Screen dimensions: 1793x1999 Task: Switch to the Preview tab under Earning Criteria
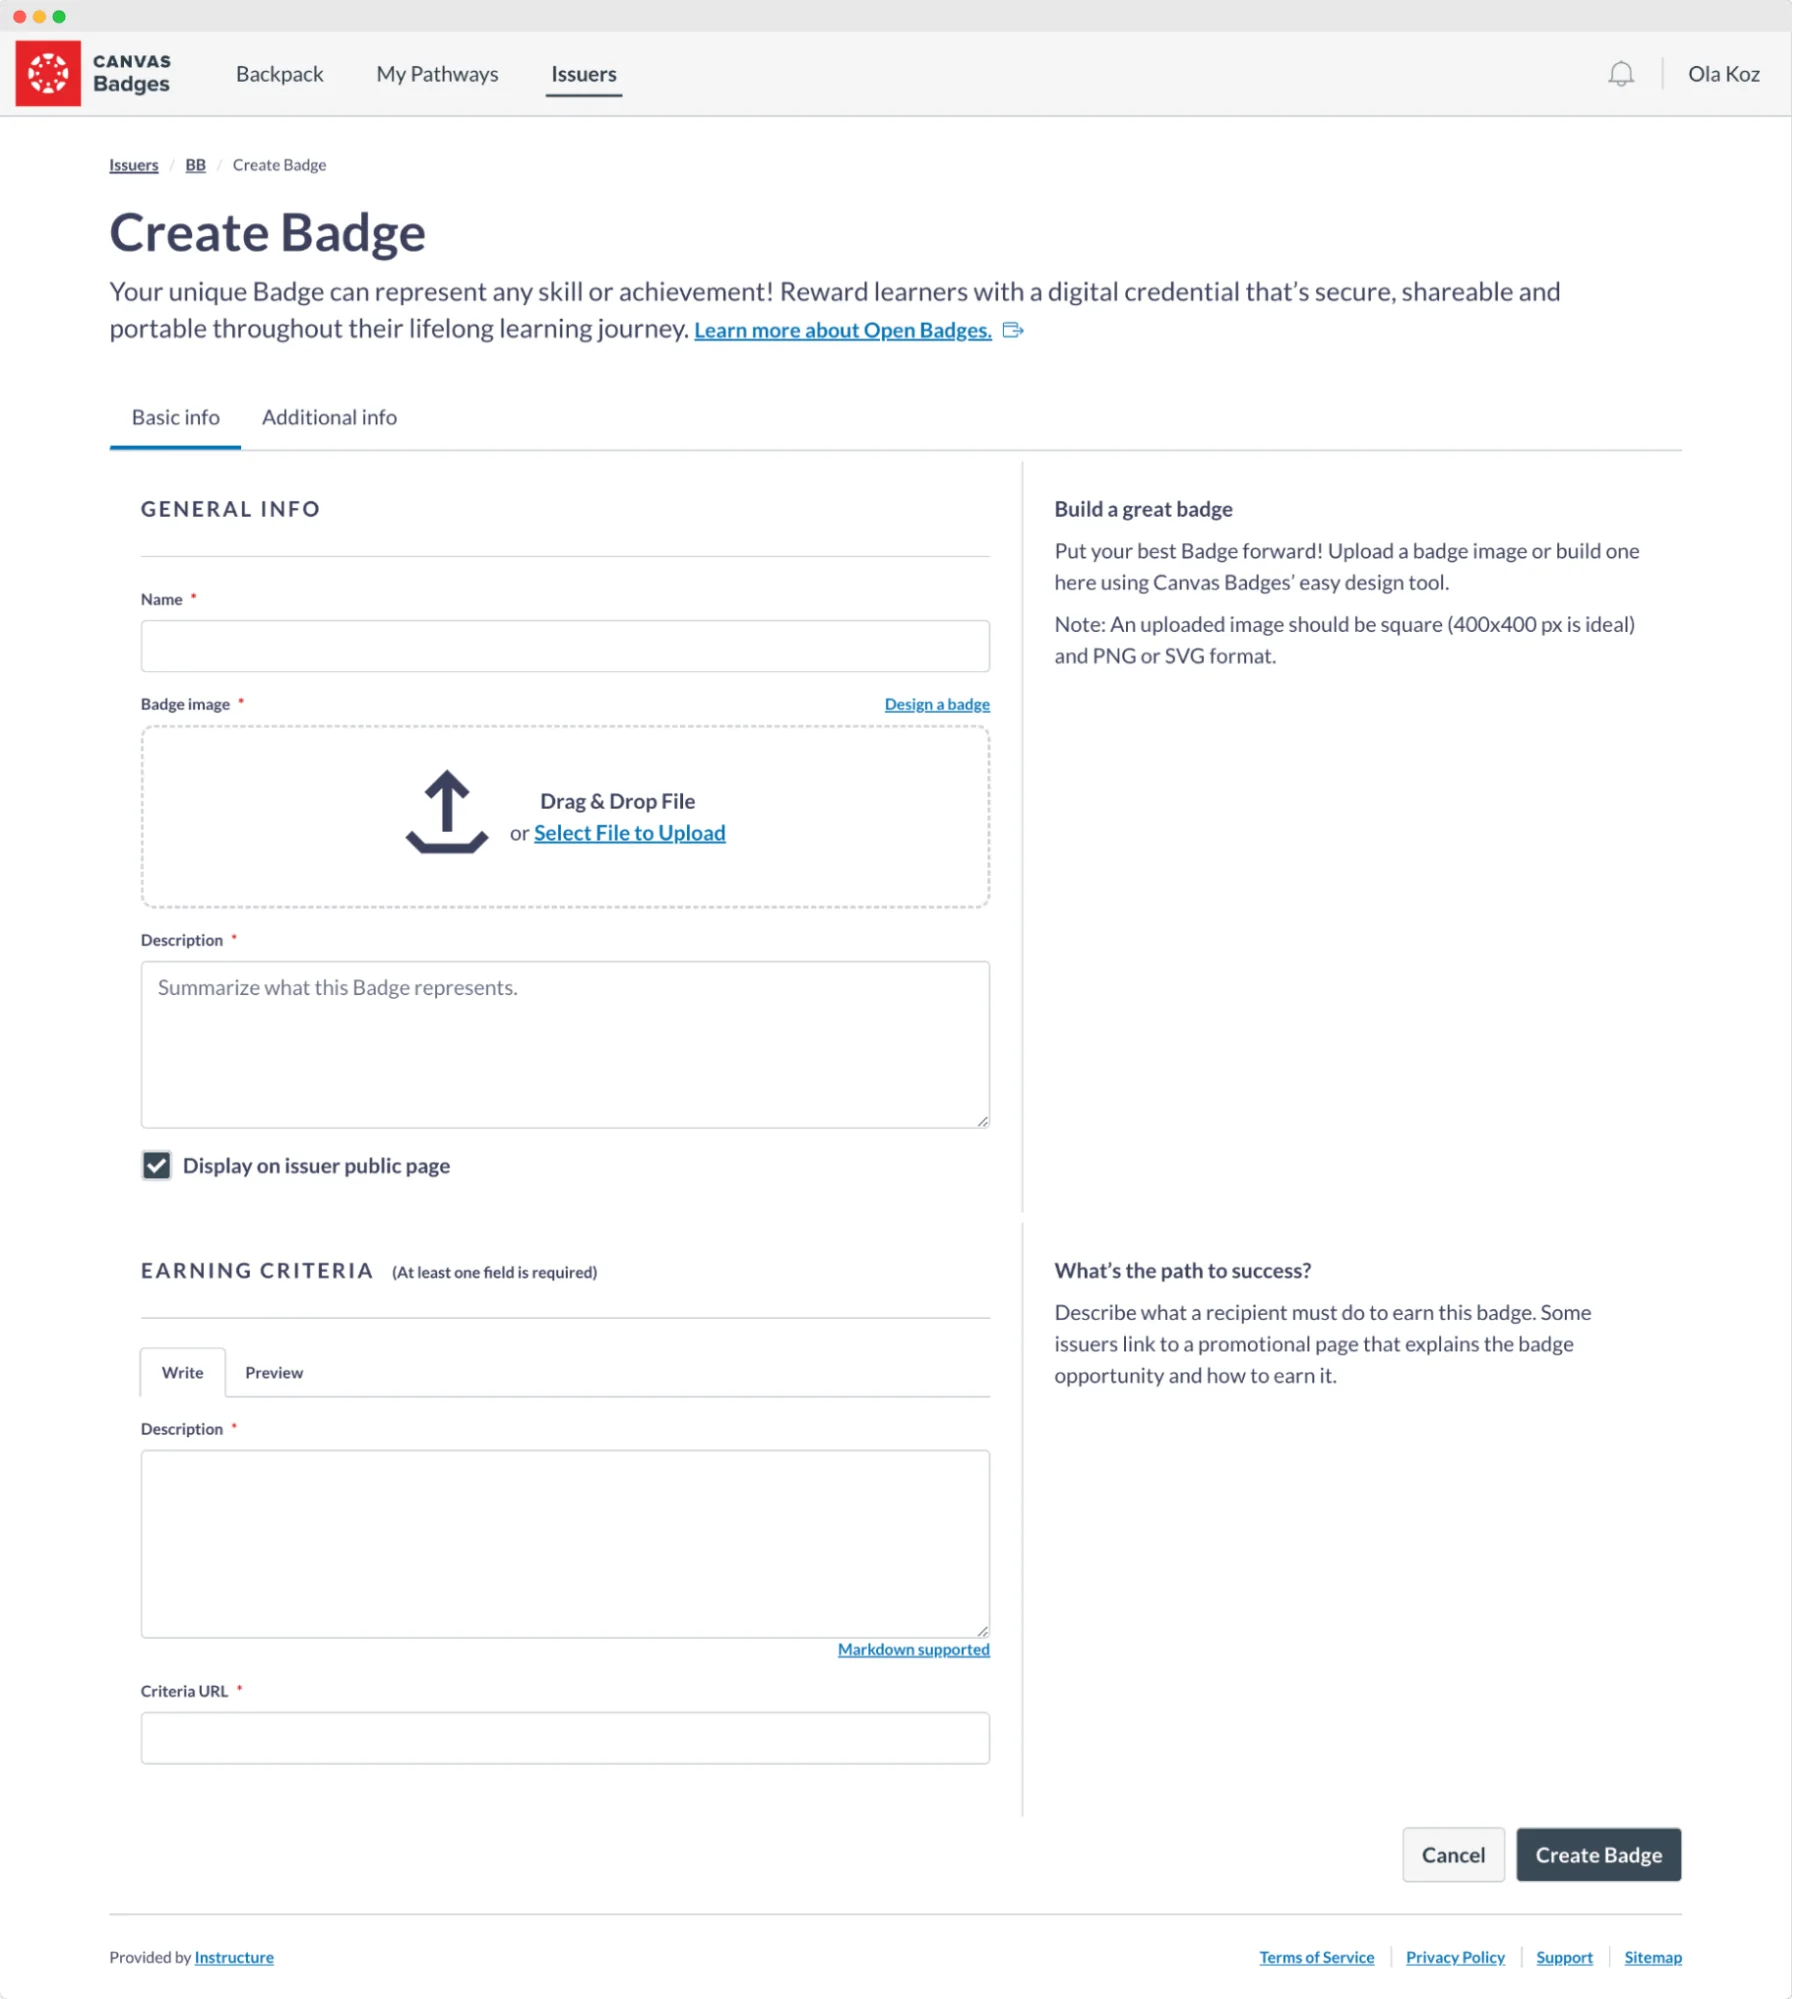click(273, 1372)
